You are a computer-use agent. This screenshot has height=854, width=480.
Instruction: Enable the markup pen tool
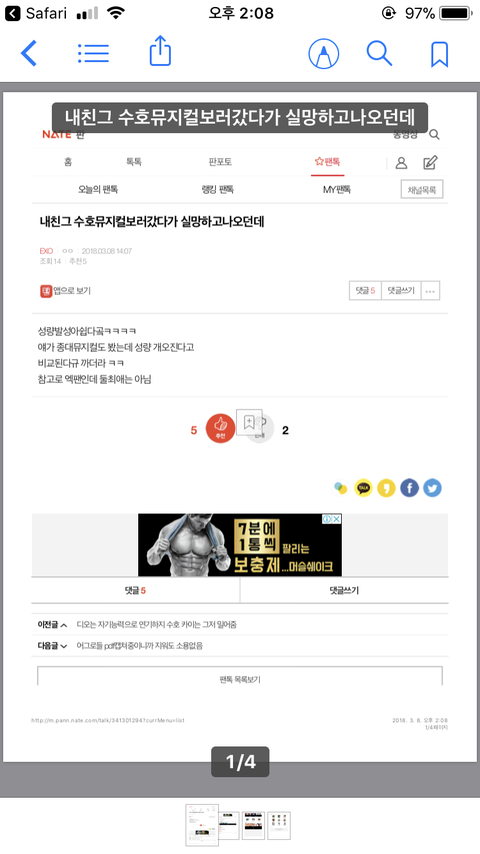point(324,54)
